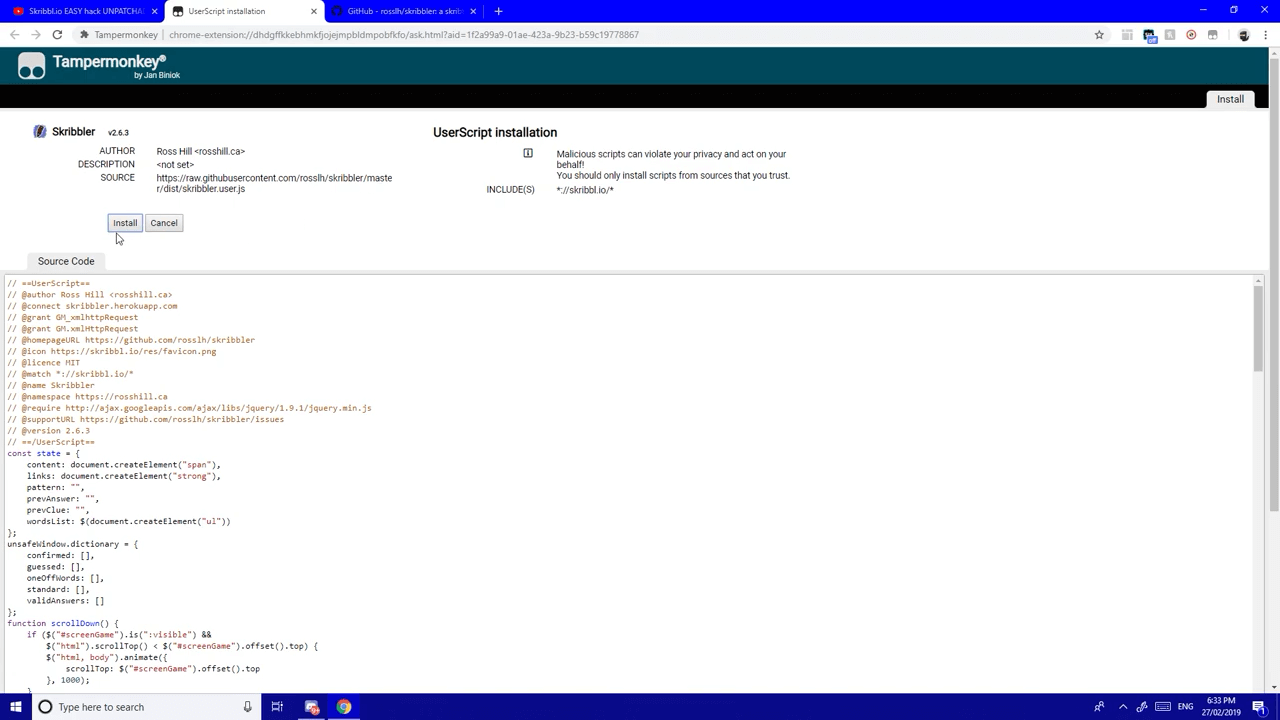The width and height of the screenshot is (1280, 720).
Task: Click the Skribbler script title
Action: [73, 132]
